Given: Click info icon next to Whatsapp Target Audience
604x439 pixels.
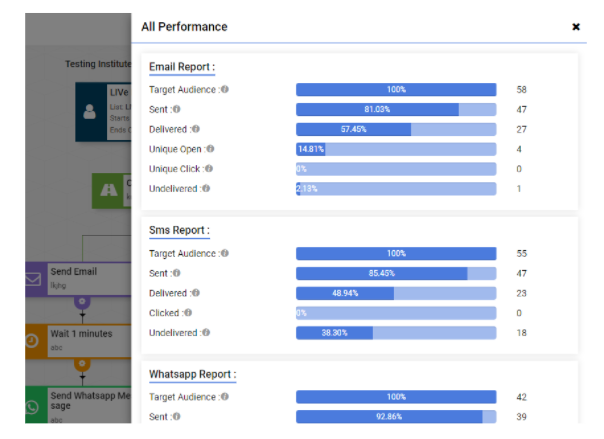Looking at the screenshot, I should [225, 397].
